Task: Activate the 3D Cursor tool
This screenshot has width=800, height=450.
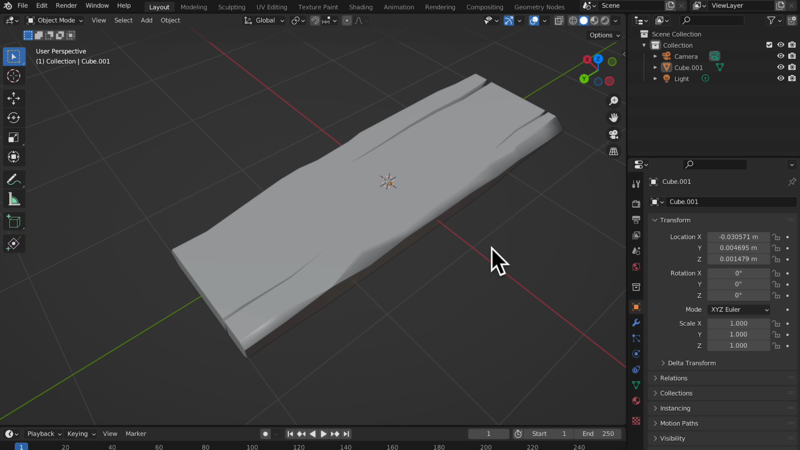Action: [14, 76]
